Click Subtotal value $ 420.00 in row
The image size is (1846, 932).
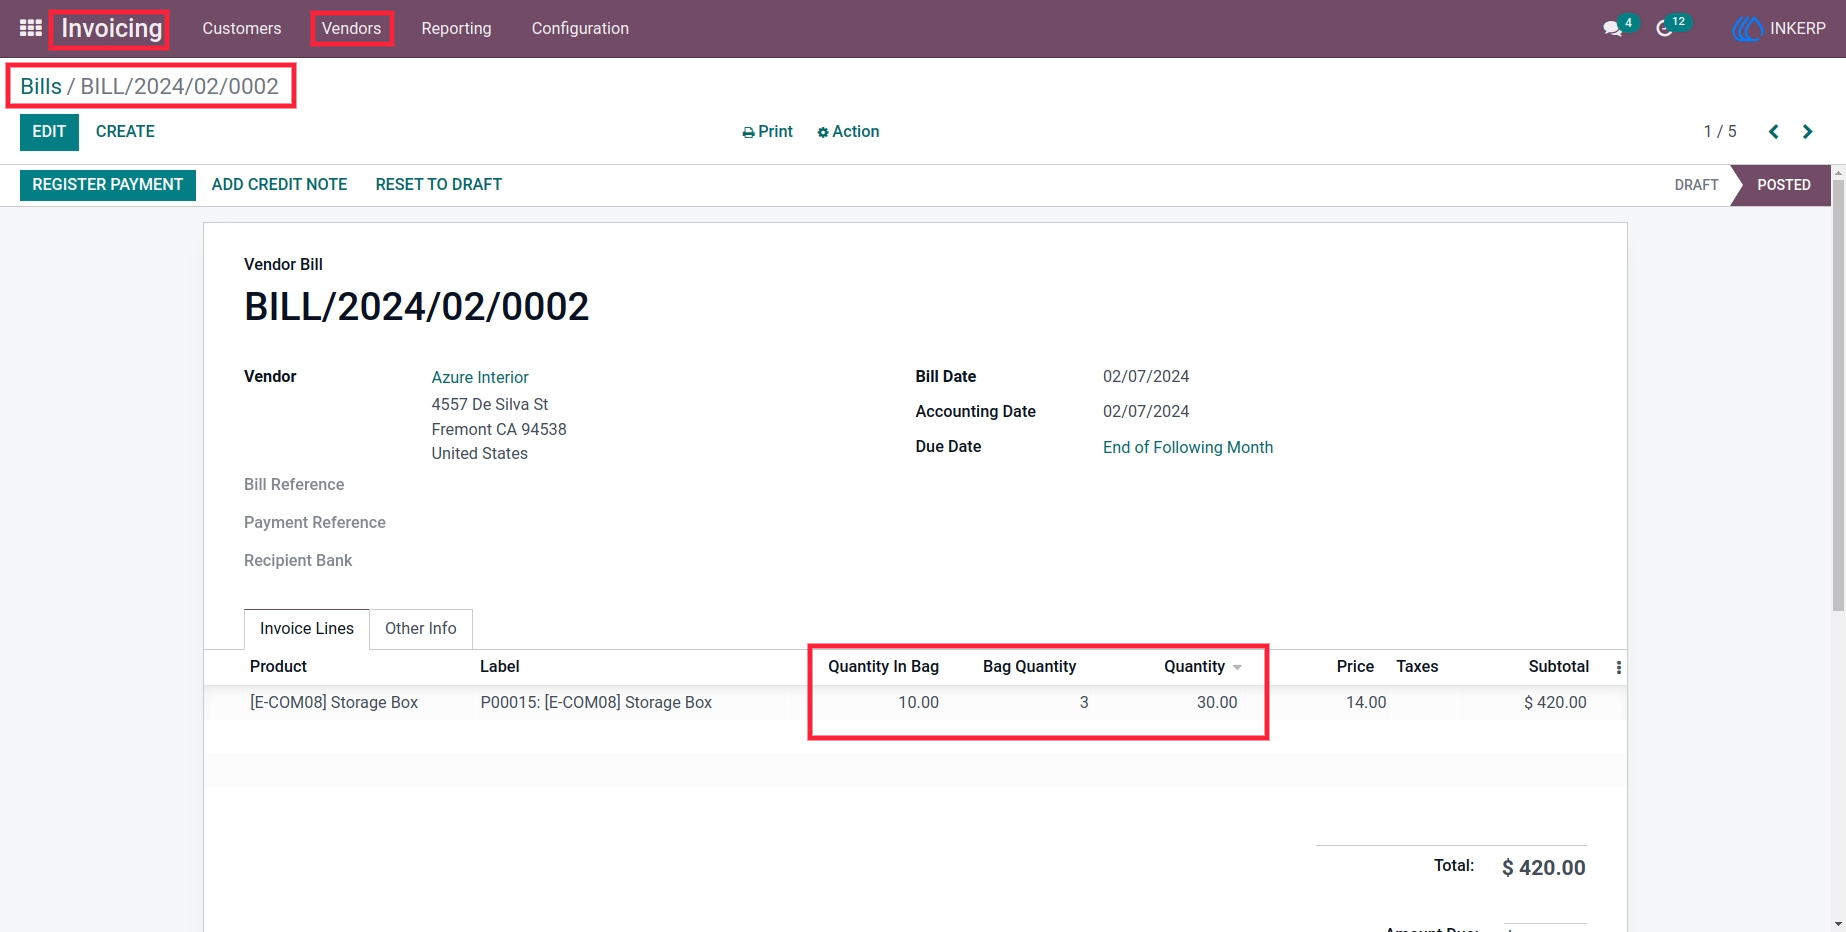pos(1555,703)
